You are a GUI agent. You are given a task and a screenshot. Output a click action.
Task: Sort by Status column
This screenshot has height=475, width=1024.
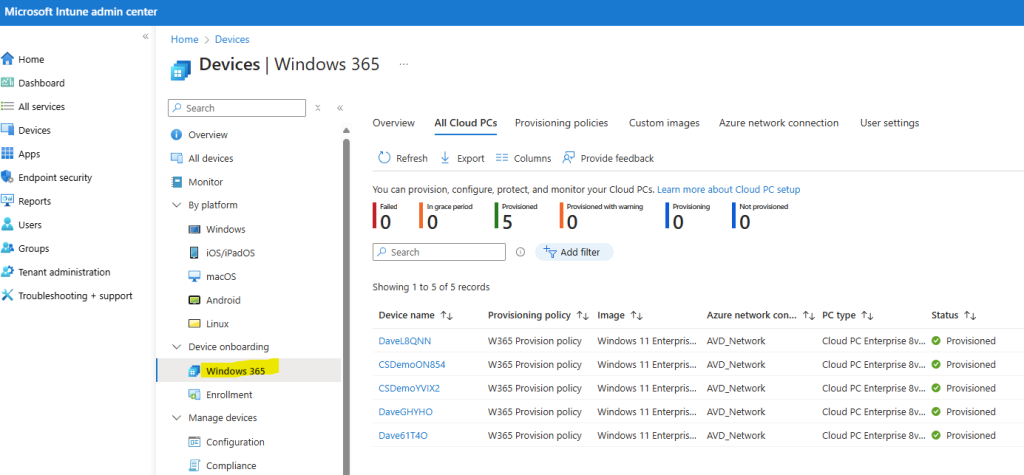[x=953, y=315]
